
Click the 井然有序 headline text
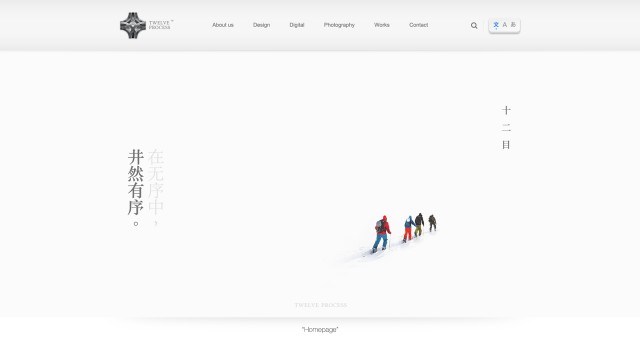(136, 182)
